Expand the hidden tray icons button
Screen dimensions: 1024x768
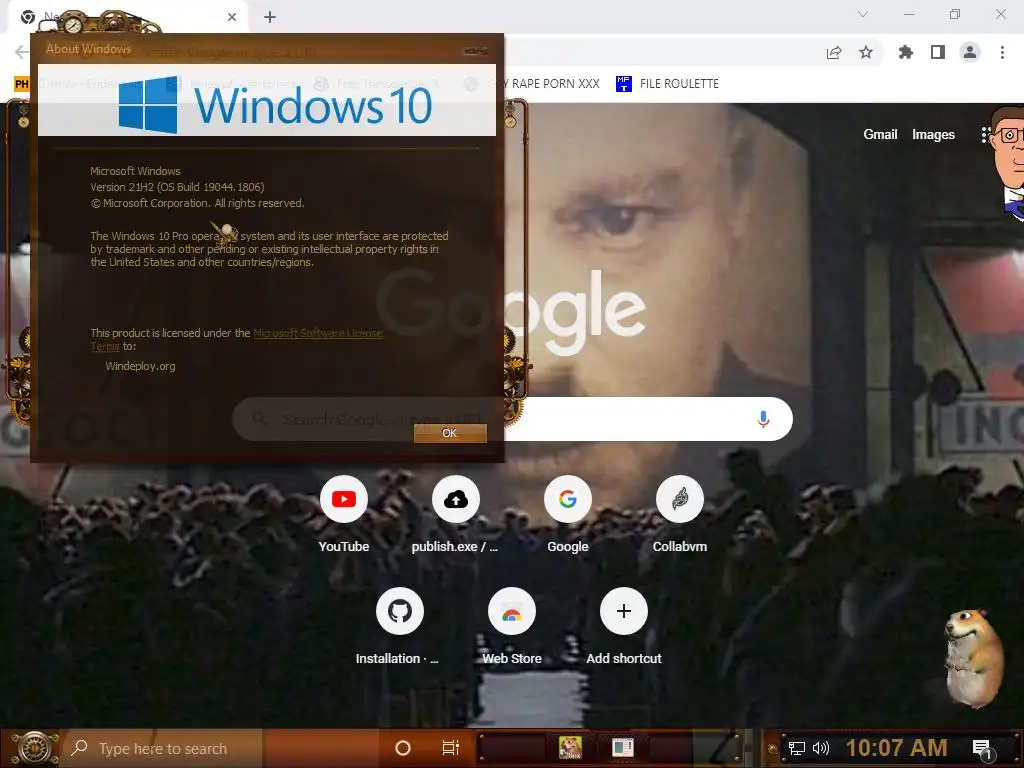tap(773, 749)
